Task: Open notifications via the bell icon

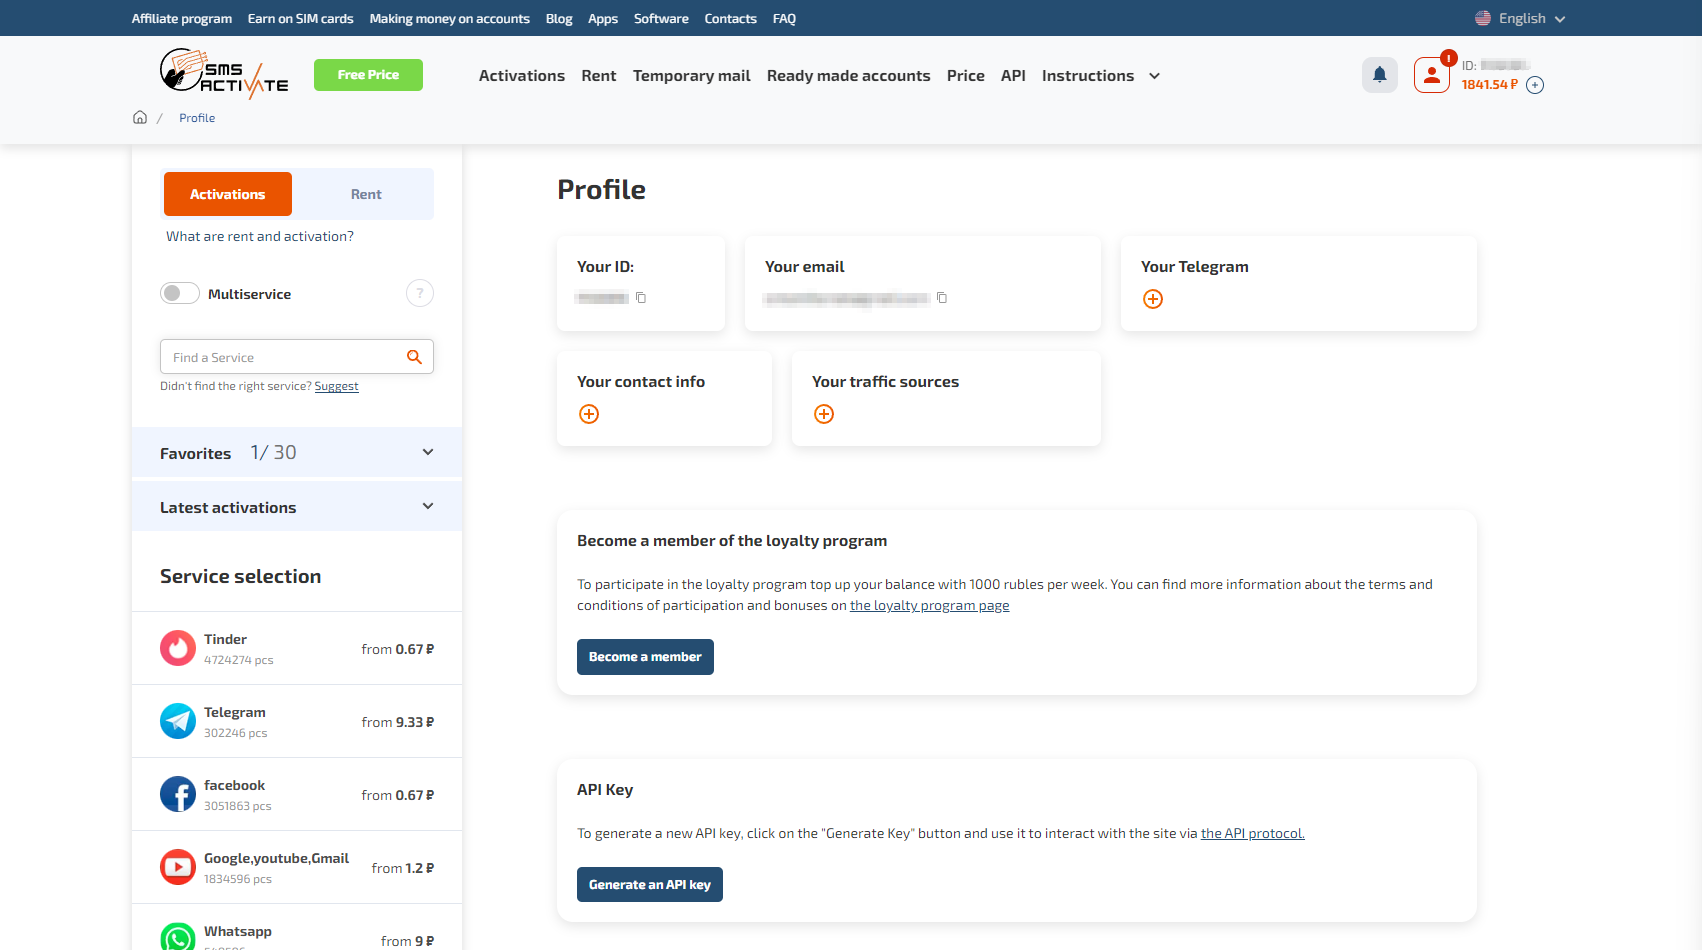Action: coord(1380,74)
